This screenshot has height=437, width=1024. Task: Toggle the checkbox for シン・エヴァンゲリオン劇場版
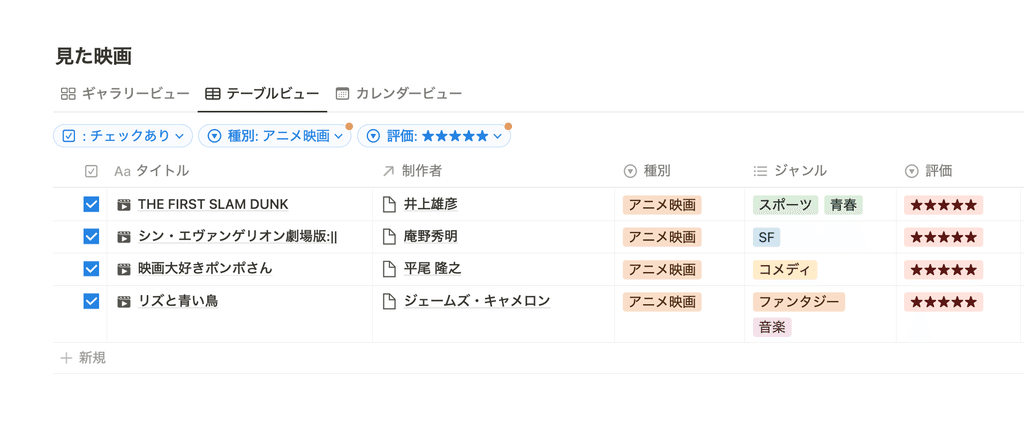91,236
